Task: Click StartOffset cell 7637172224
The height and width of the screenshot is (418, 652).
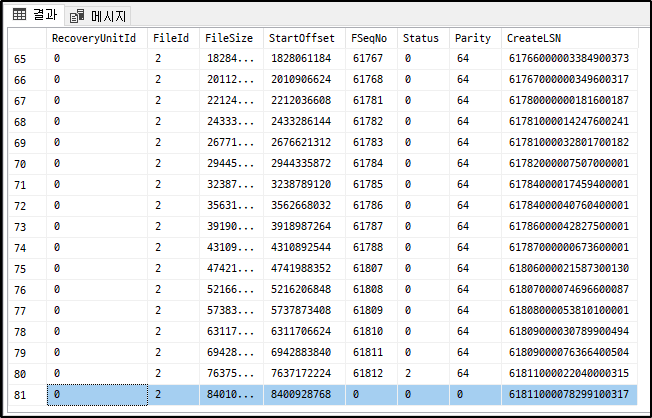Action: click(304, 373)
